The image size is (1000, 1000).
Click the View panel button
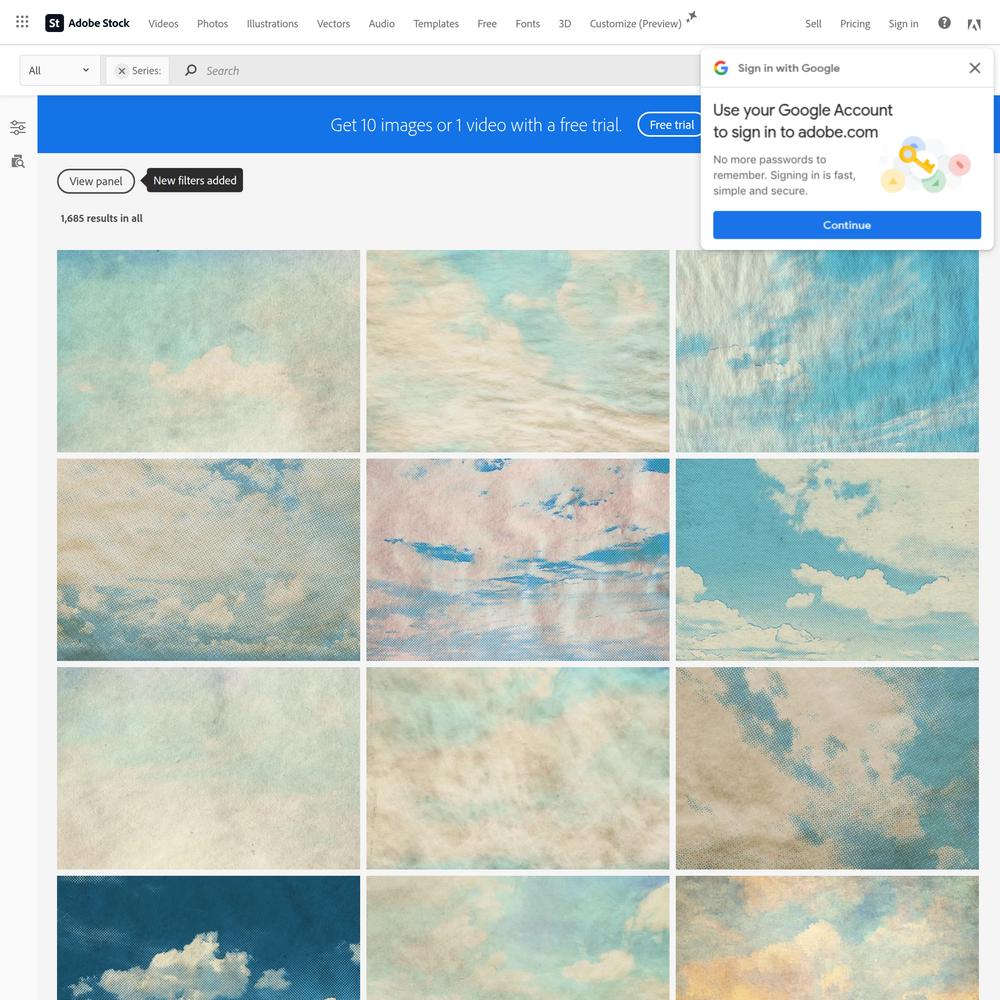pos(96,181)
